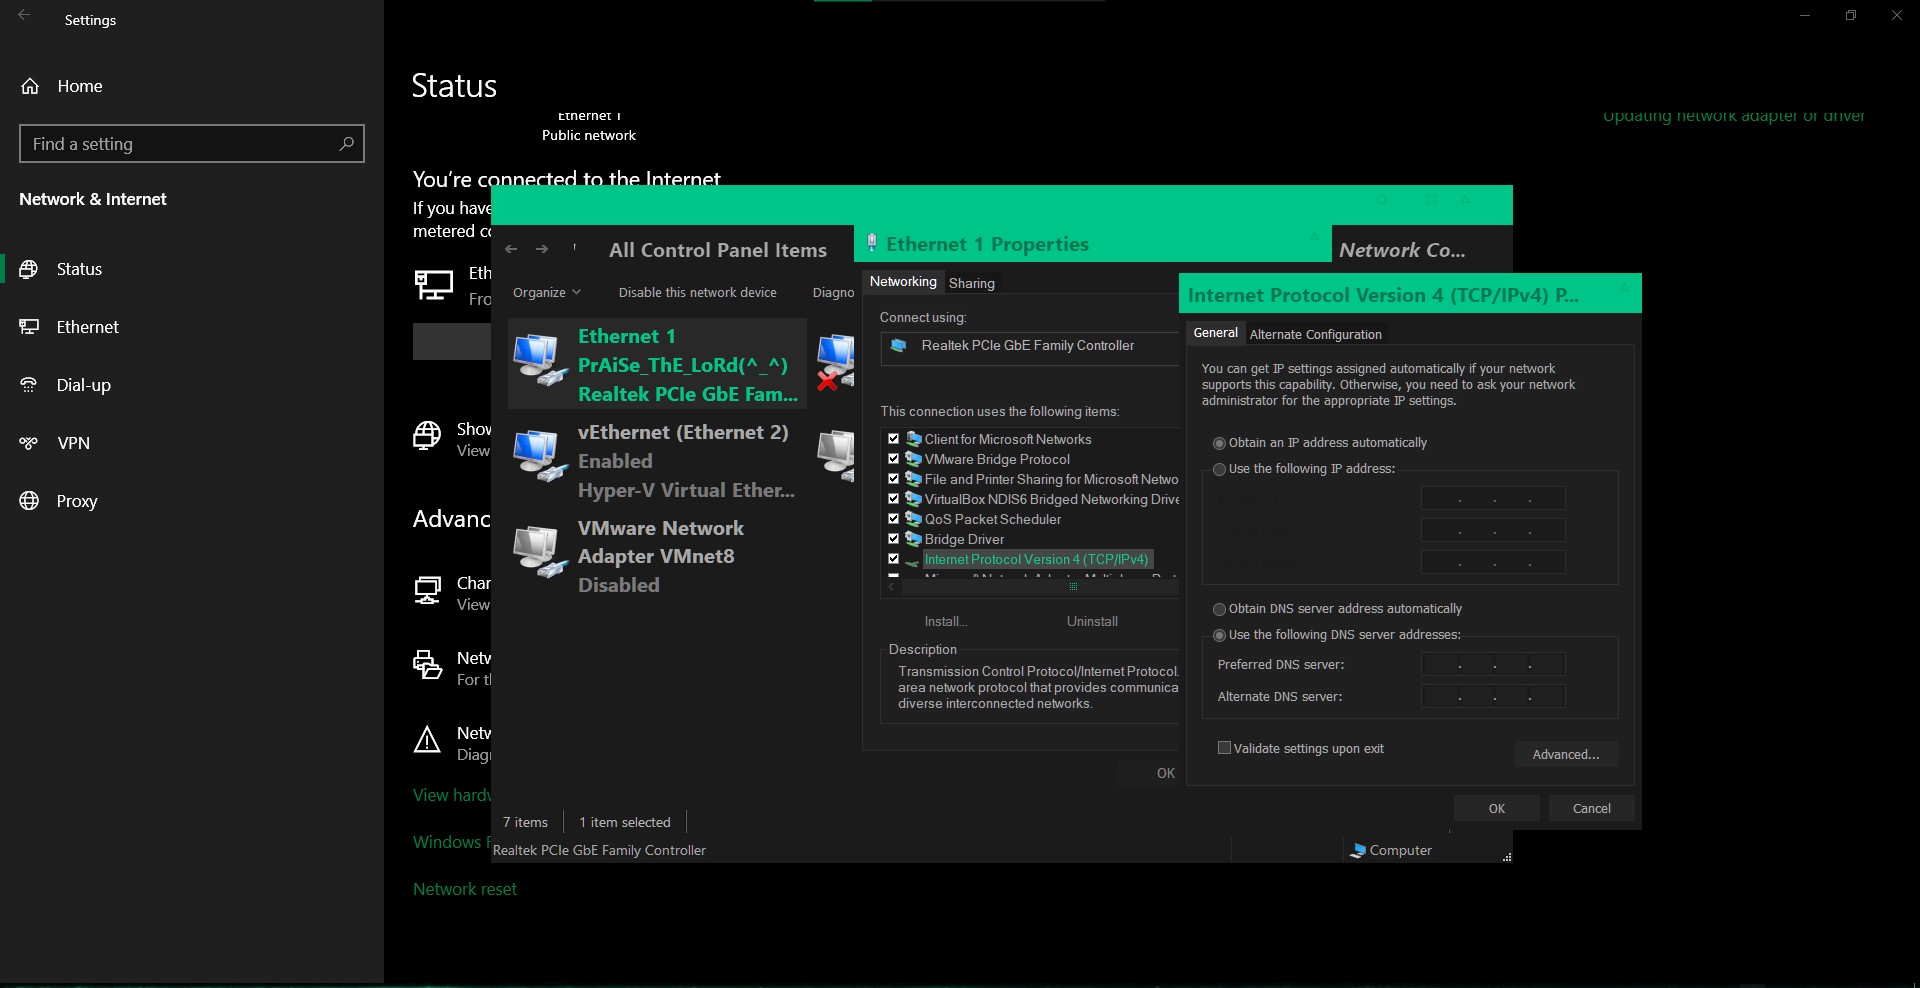Click the Uninstall button

tap(1092, 621)
